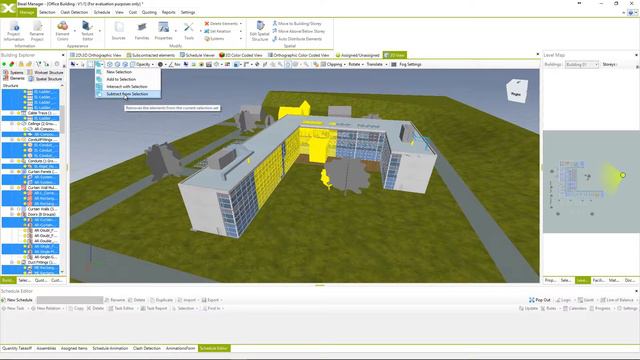Click Auto Distribute Elements
The width and height of the screenshot is (640, 360).
click(x=297, y=39)
